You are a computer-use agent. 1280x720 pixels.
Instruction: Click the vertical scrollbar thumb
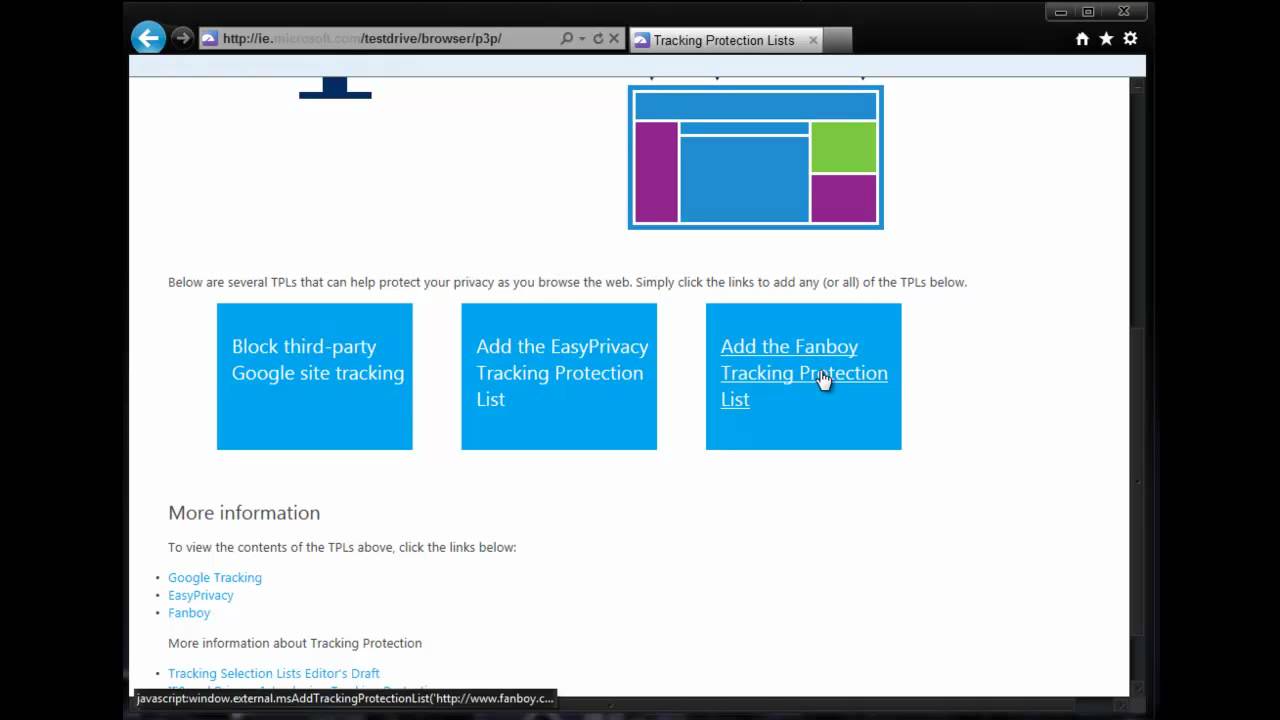click(1137, 482)
